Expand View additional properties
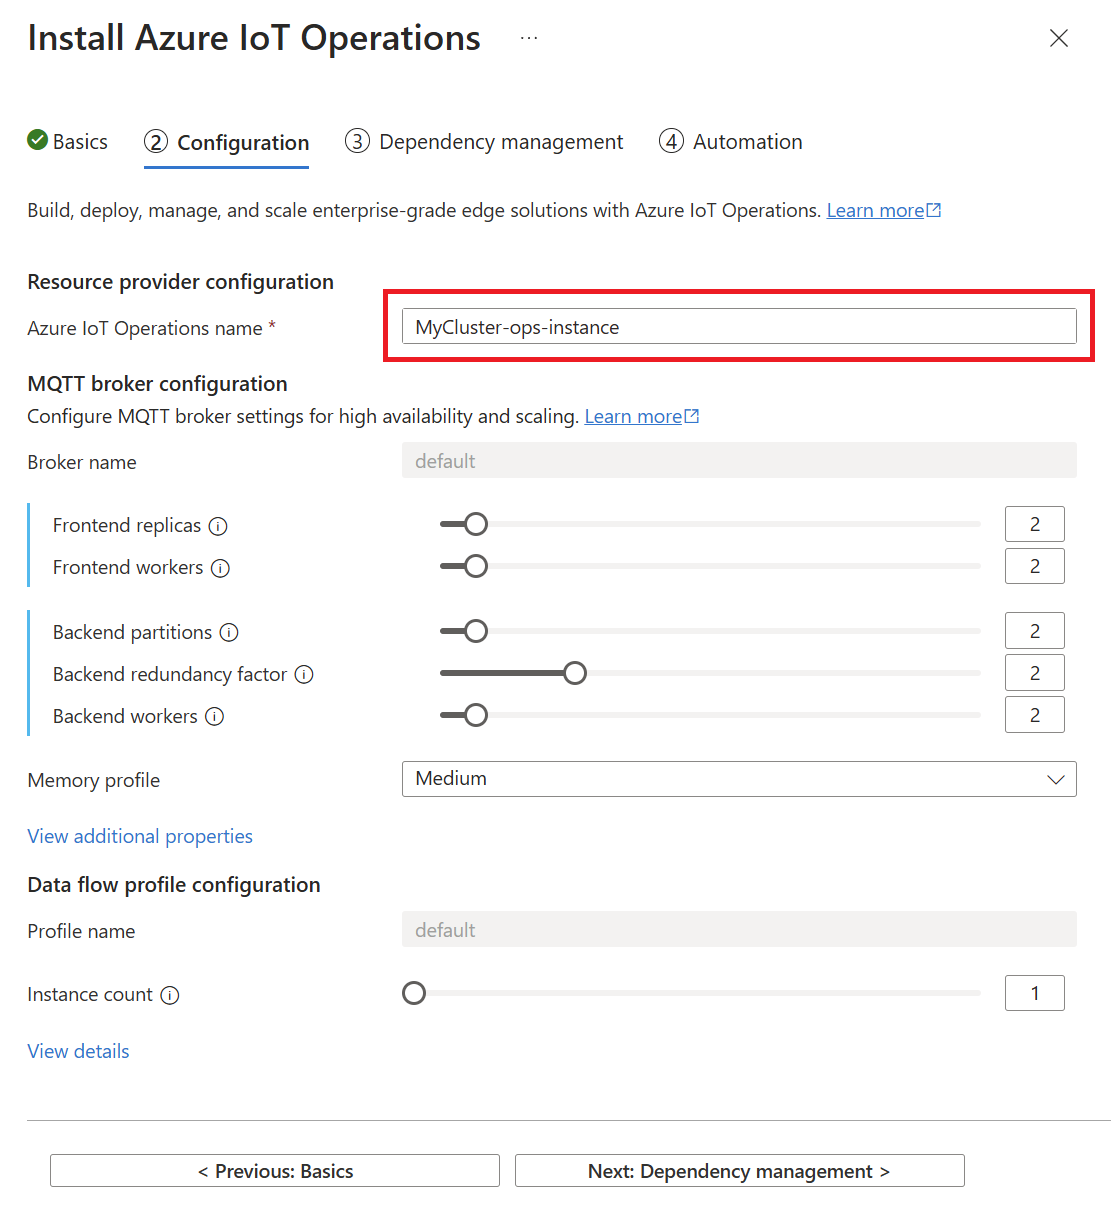Viewport: 1111px width, 1232px height. pyautogui.click(x=139, y=836)
